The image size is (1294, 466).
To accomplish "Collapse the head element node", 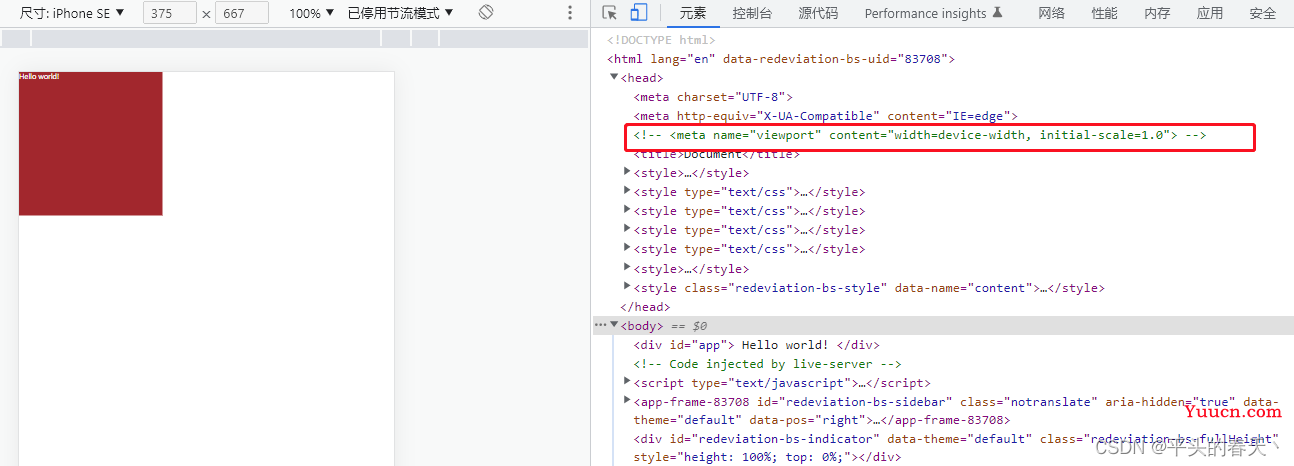I will pyautogui.click(x=614, y=77).
